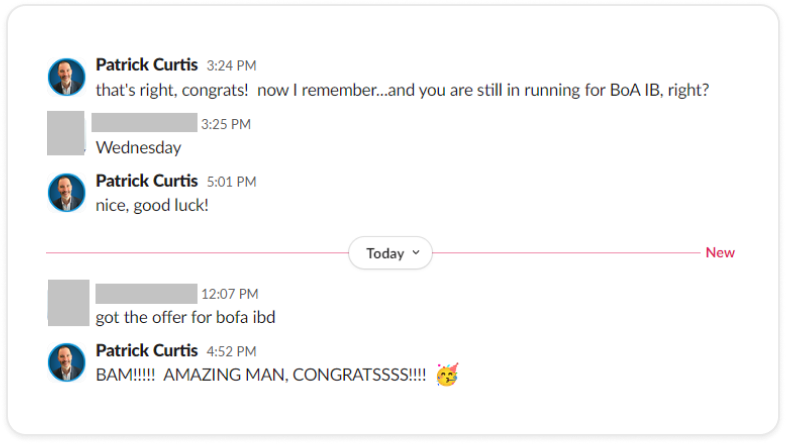Click the red New messages marker
786x444 pixels.
[x=720, y=253]
